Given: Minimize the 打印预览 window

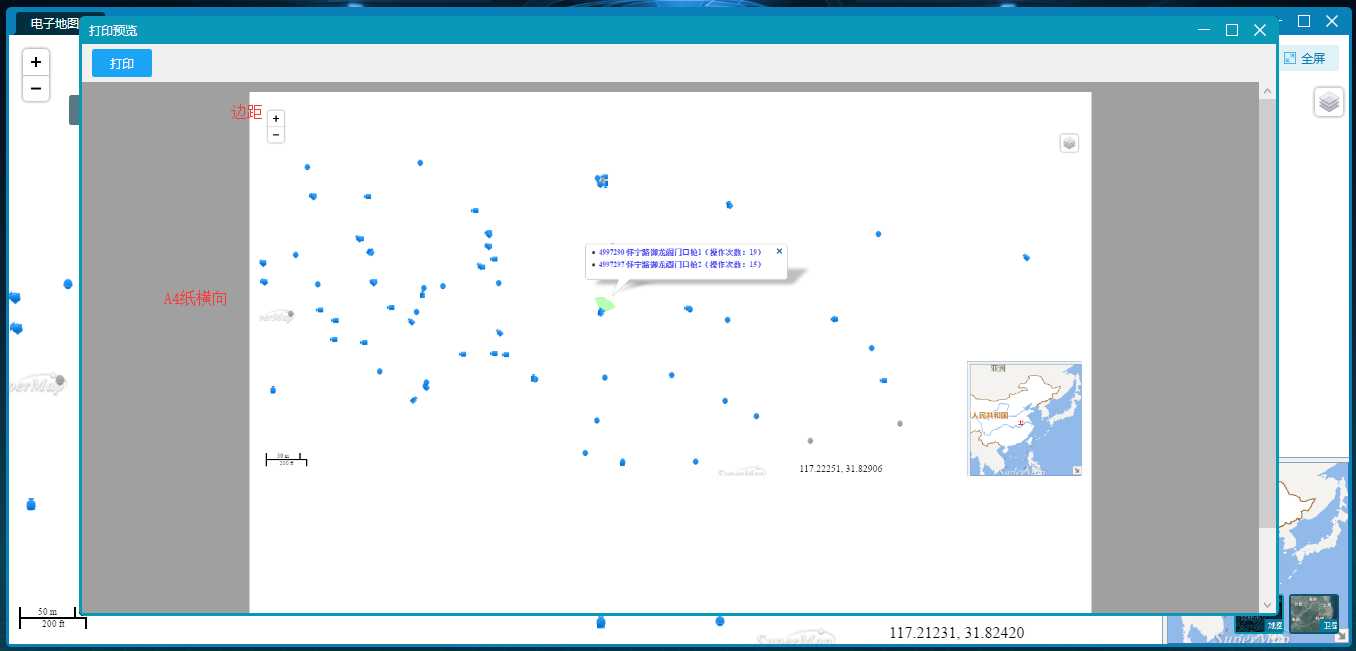Looking at the screenshot, I should [x=1204, y=30].
